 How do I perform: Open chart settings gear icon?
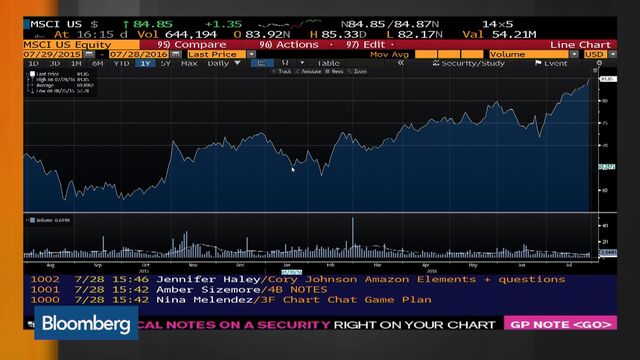[x=599, y=63]
